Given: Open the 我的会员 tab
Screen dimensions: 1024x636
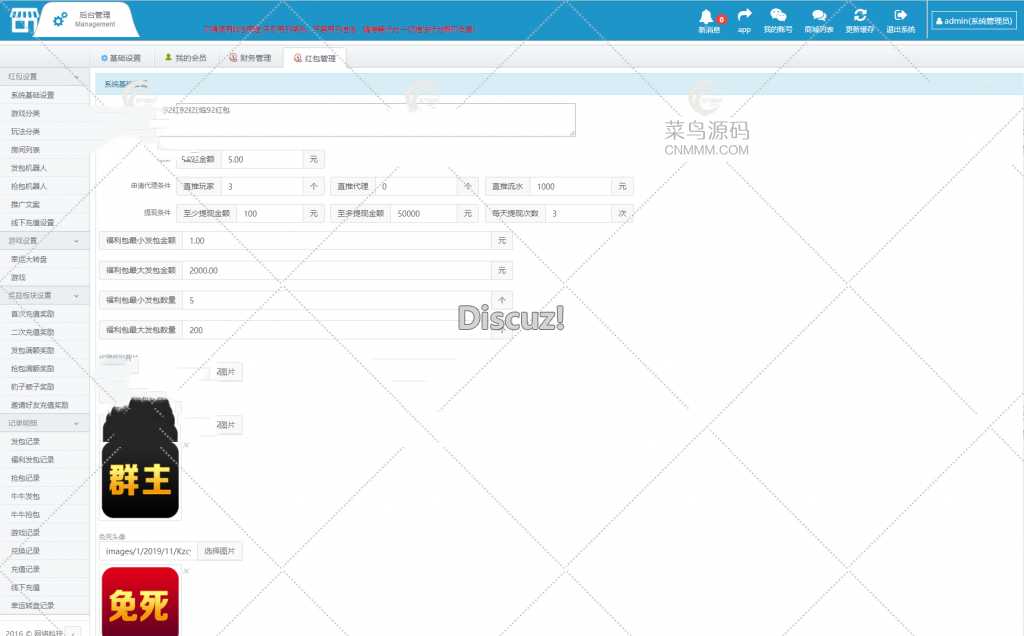Looking at the screenshot, I should click(185, 58).
